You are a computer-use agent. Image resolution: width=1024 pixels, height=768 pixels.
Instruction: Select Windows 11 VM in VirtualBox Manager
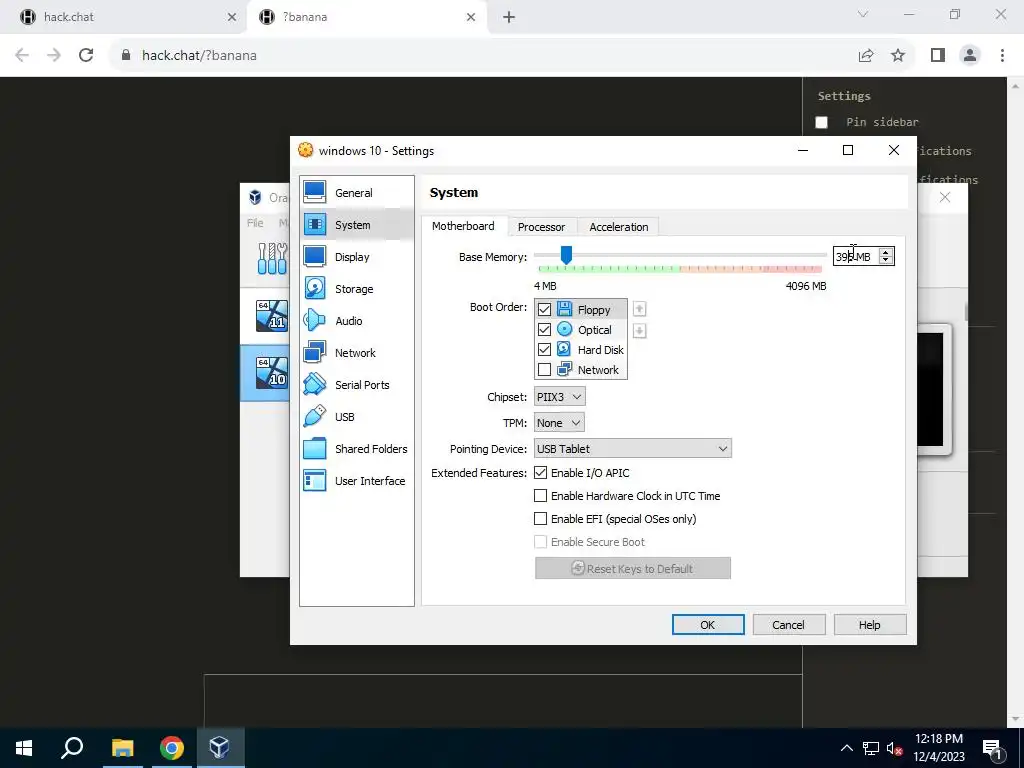272,316
